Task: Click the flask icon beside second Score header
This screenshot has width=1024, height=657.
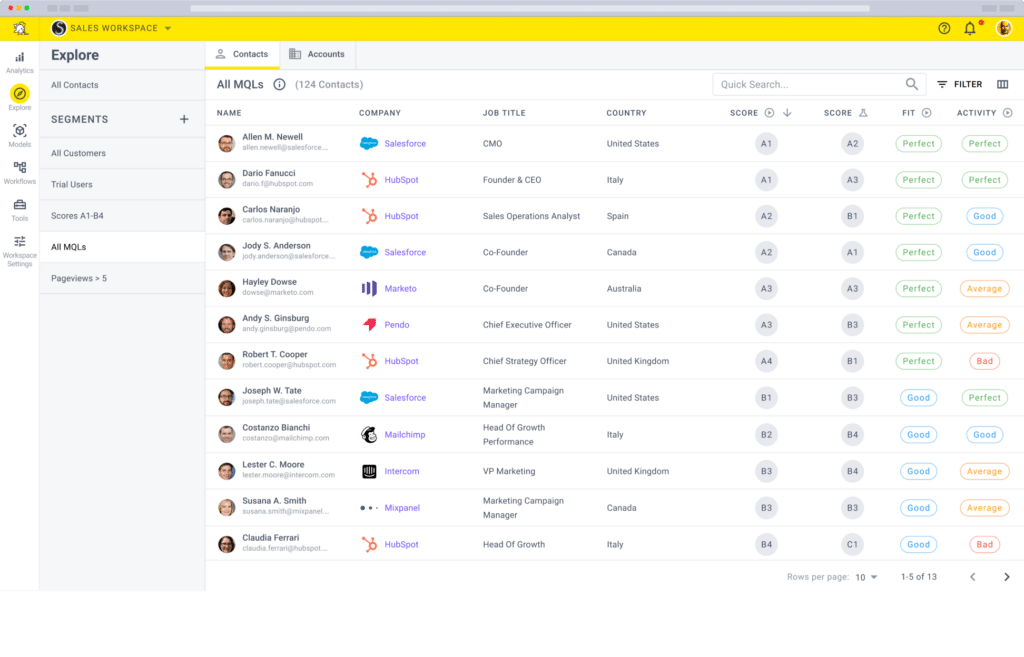Action: coord(863,113)
